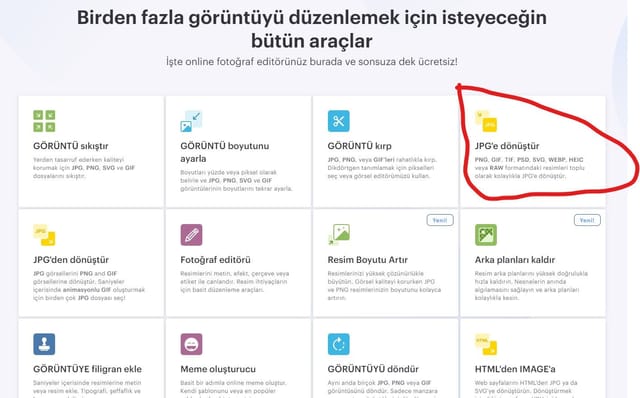Open the HTML'den IMAGE'a title
640x398 pixels.
pos(515,369)
